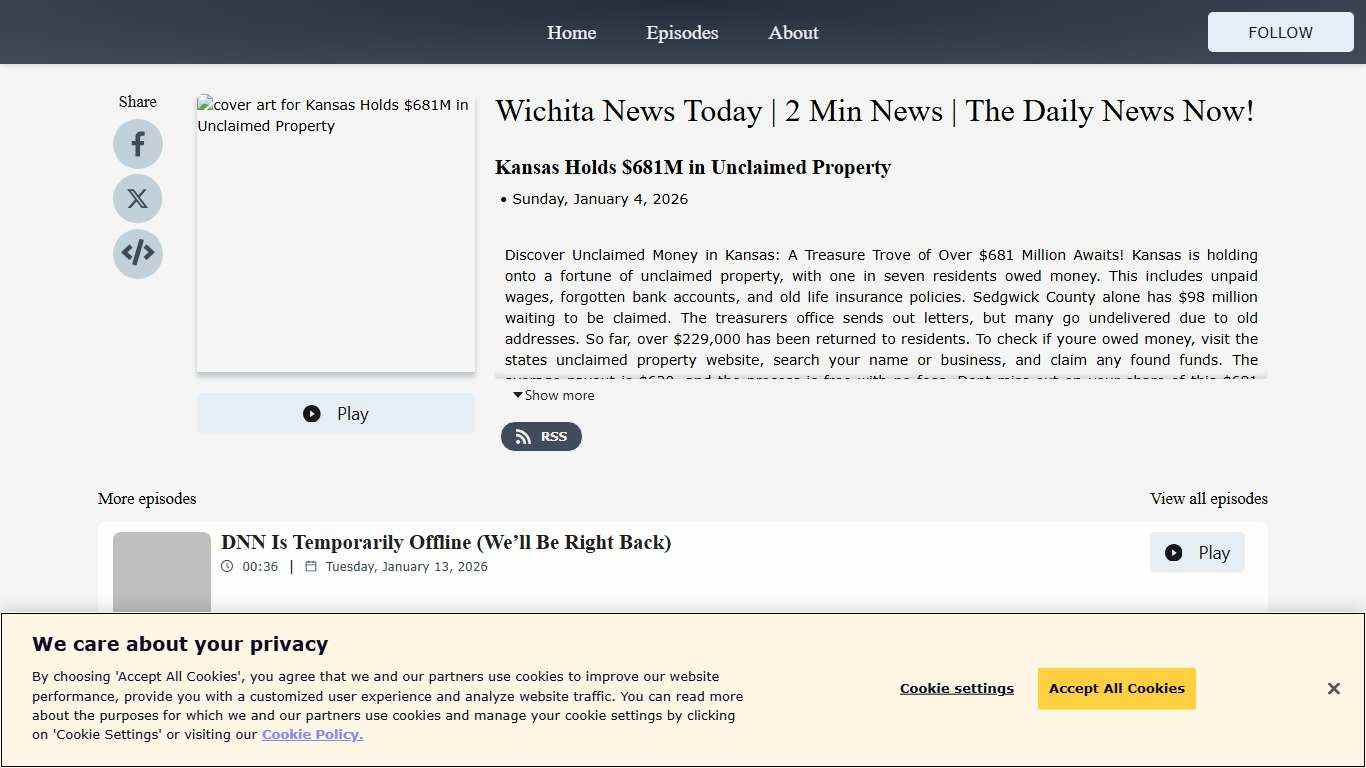
Task: Expand the Show more description
Action: 553,395
